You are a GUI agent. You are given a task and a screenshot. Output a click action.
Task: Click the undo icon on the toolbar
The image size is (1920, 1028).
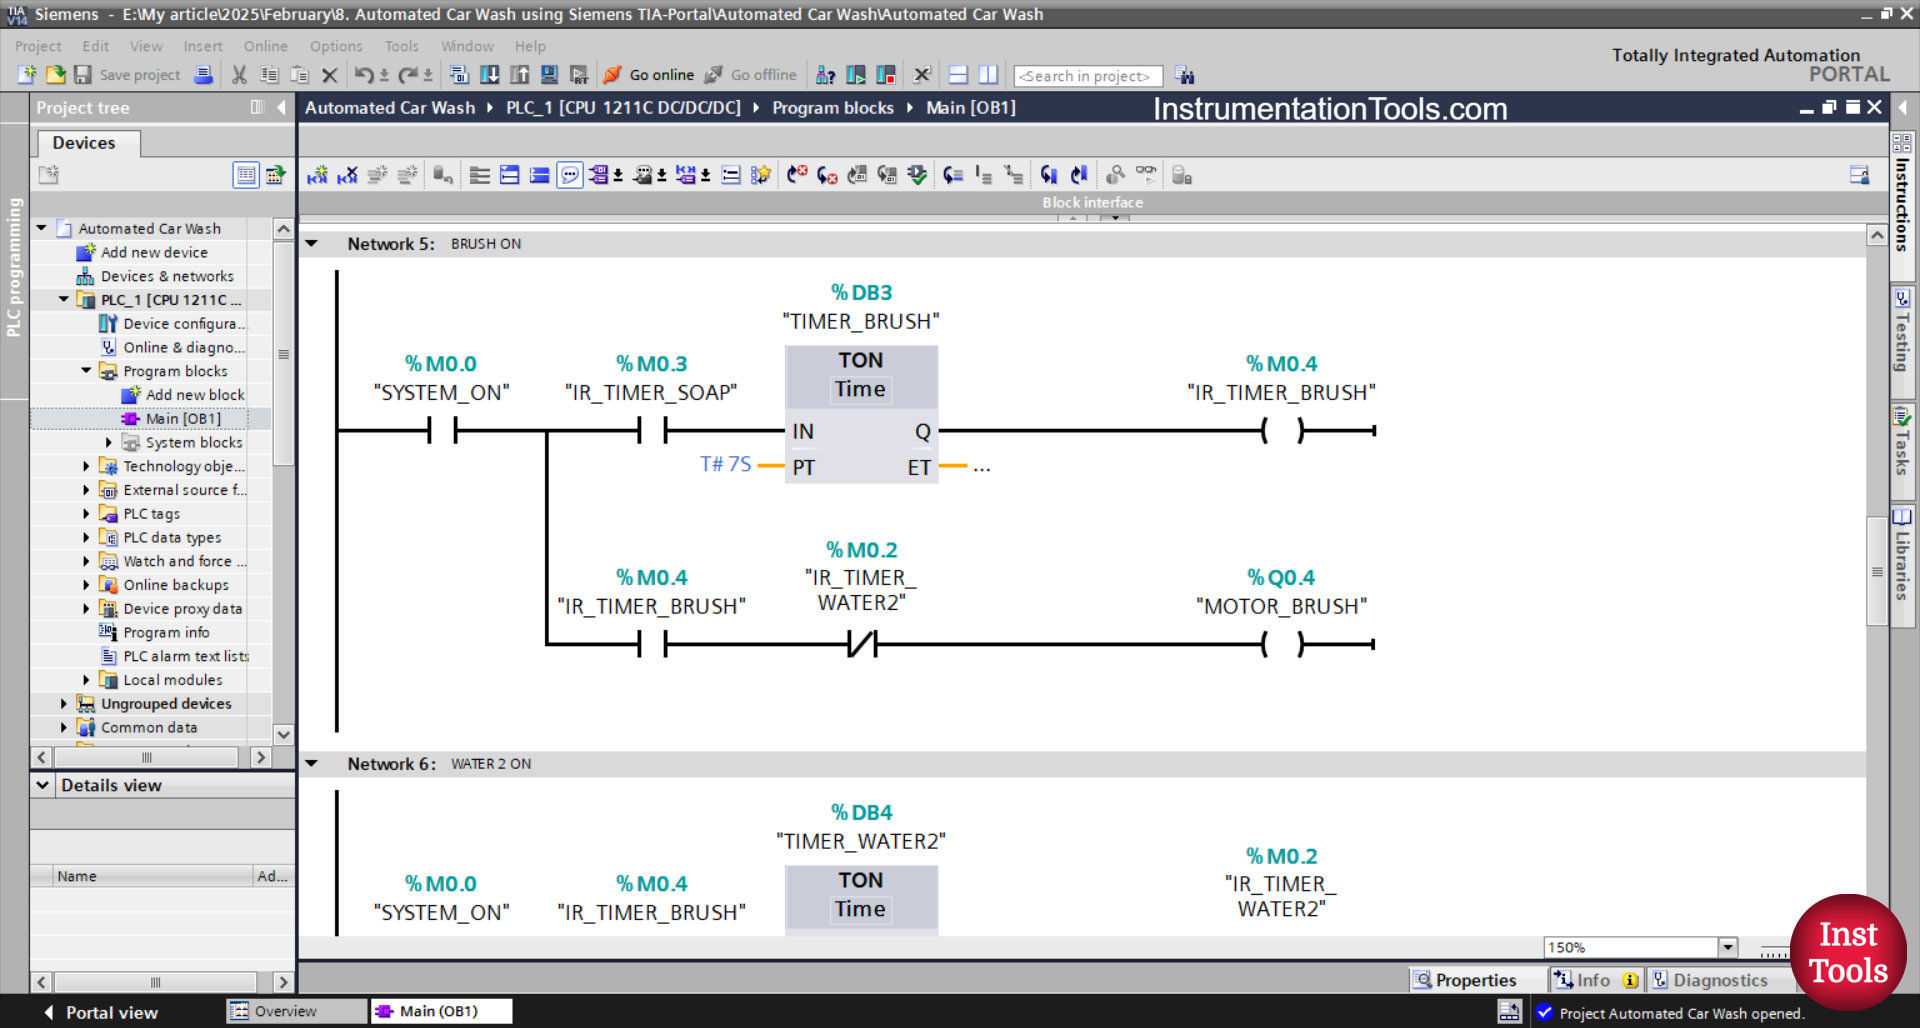pos(362,75)
